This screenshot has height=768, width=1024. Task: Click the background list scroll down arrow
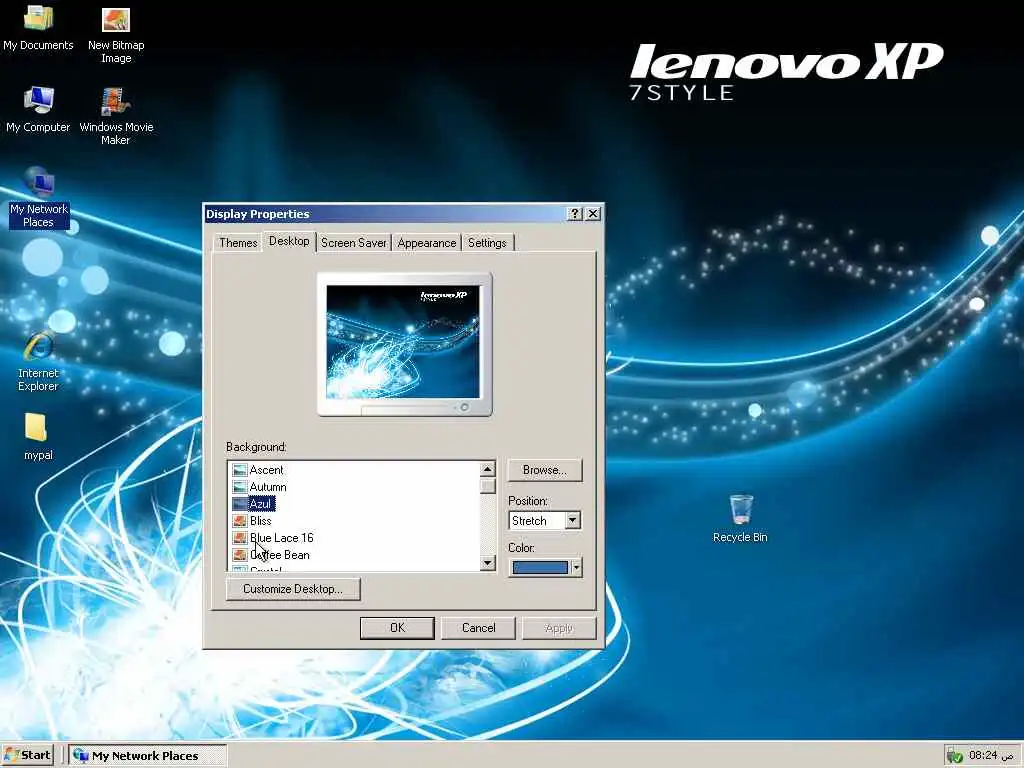tap(487, 563)
